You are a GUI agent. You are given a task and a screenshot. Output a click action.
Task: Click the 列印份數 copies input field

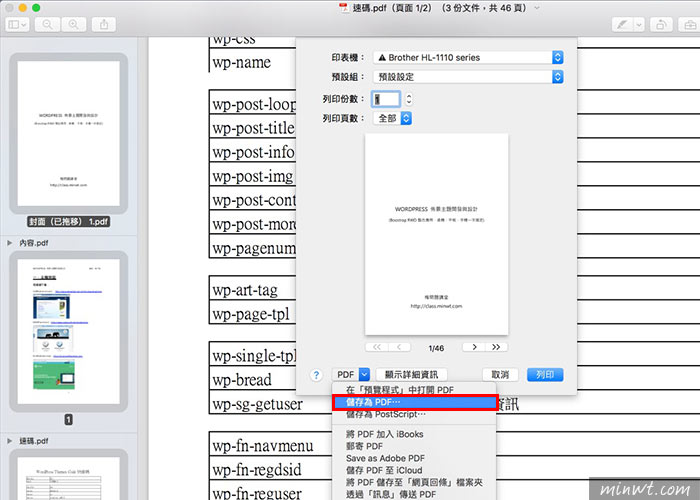386,99
